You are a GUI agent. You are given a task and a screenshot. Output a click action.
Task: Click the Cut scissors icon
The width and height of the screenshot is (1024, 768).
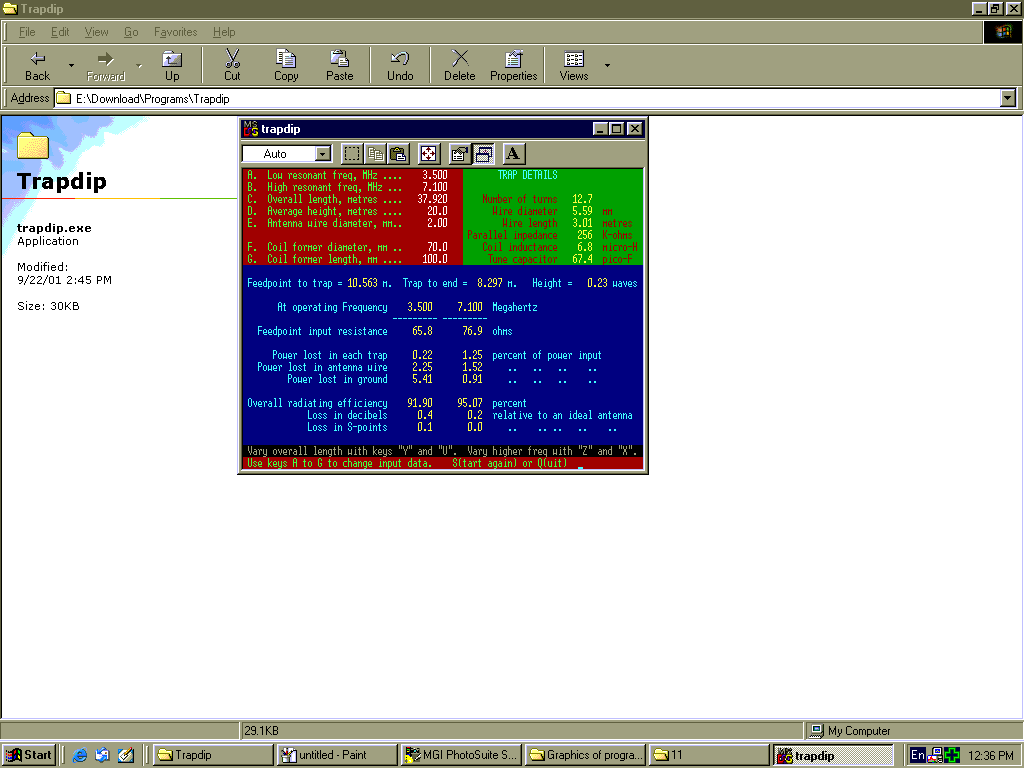232,66
